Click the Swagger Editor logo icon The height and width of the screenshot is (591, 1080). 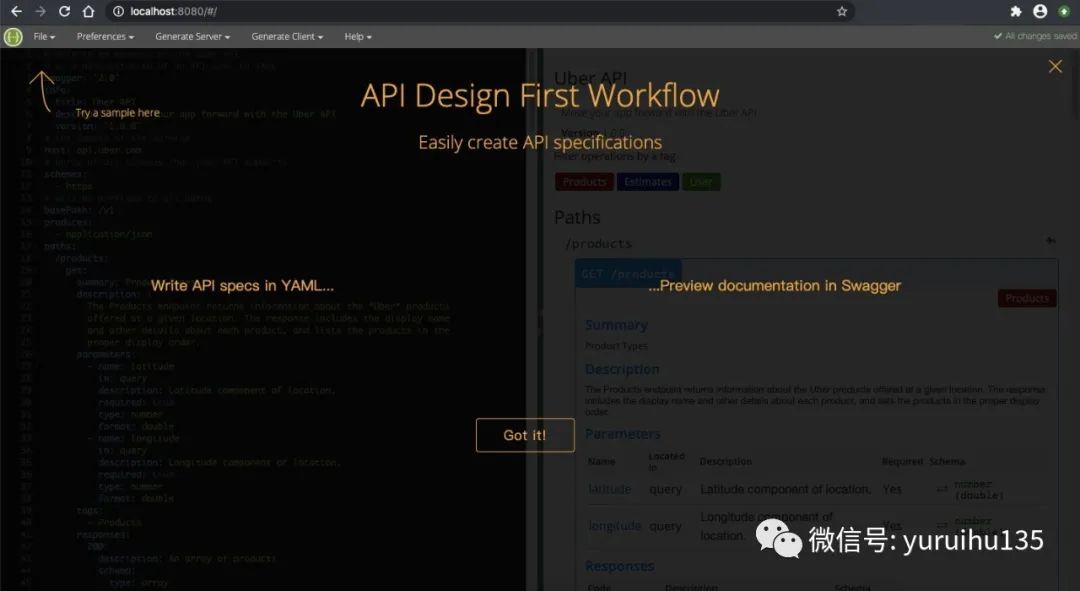click(13, 37)
